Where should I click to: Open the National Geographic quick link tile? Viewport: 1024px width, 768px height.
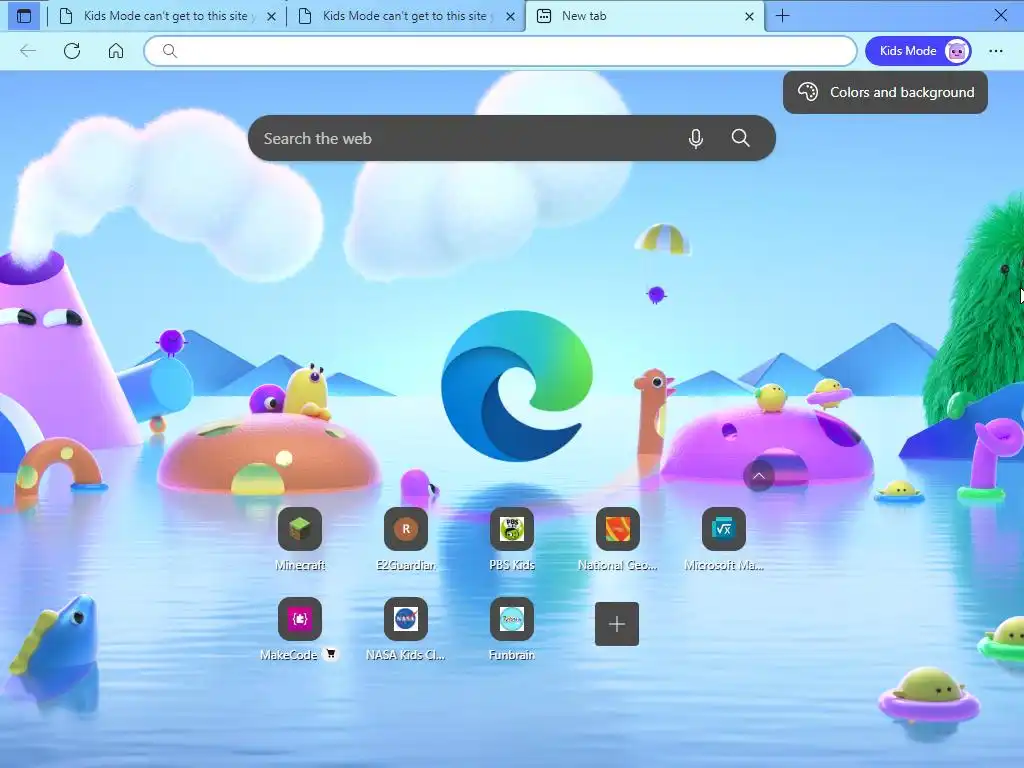pos(618,528)
